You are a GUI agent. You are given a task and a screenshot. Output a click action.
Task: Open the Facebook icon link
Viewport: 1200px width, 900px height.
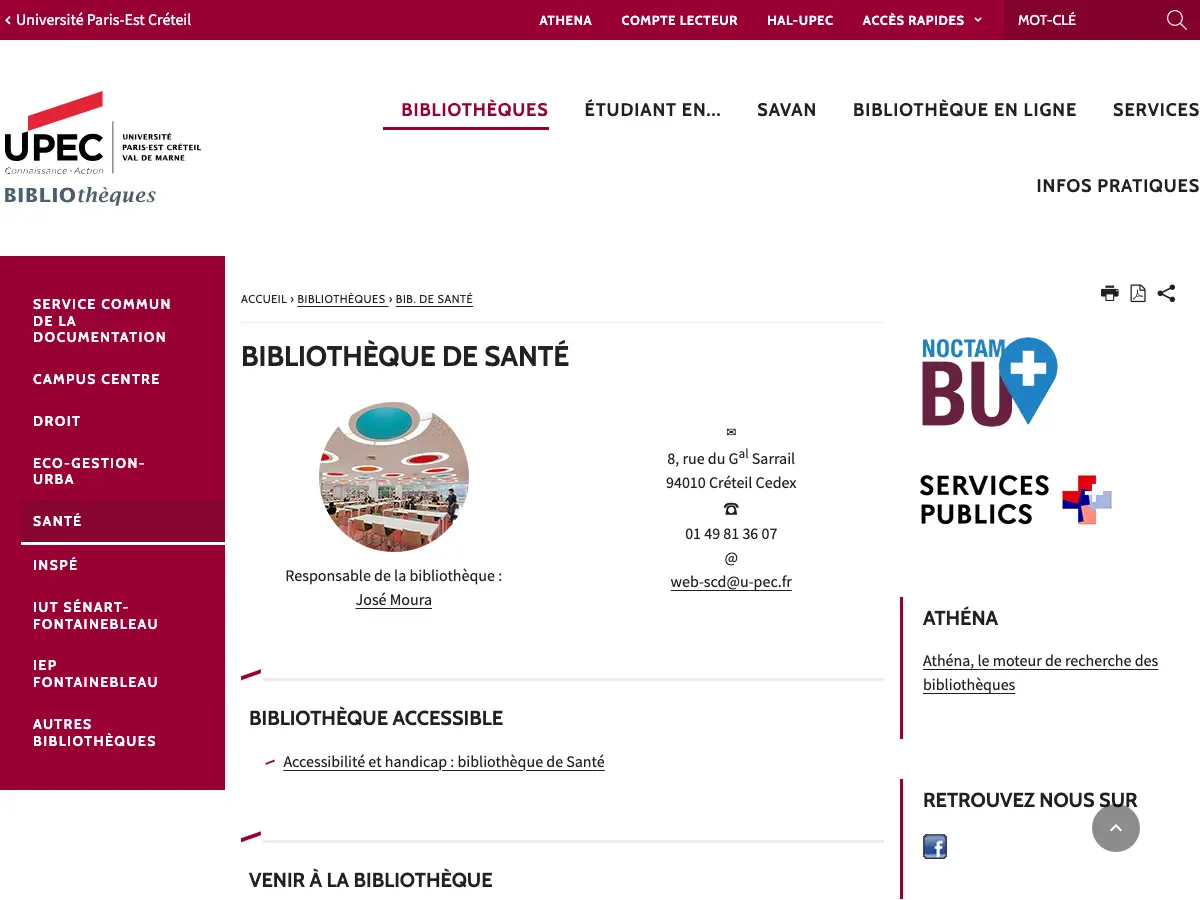935,847
